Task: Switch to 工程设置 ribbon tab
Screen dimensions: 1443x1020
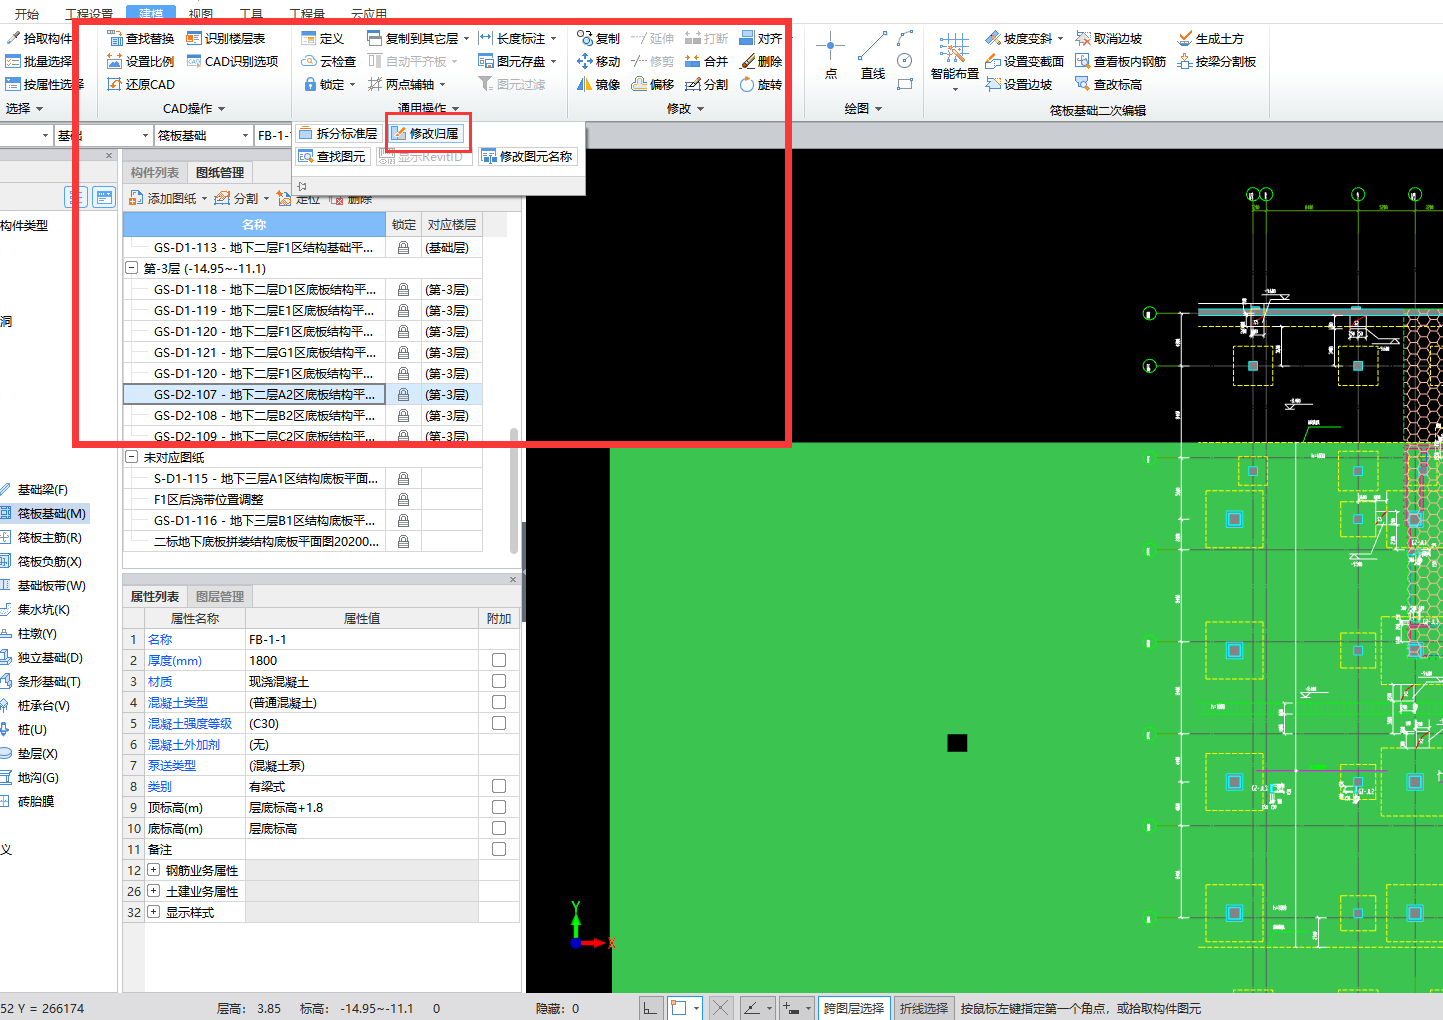Action: point(89,14)
